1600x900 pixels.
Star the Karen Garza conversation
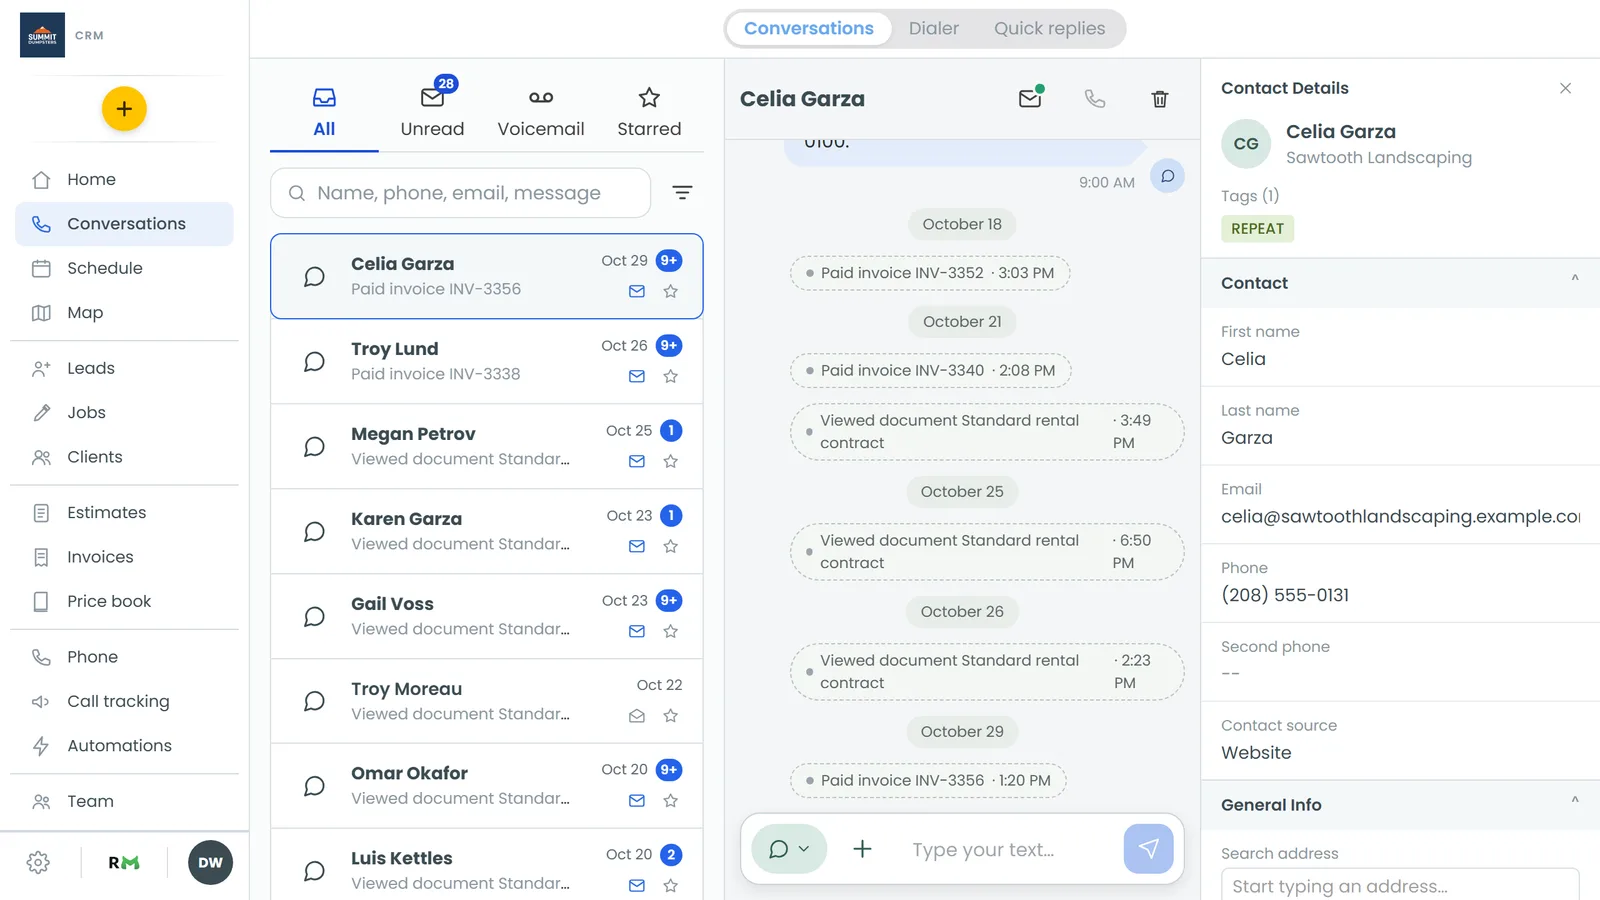coord(671,546)
